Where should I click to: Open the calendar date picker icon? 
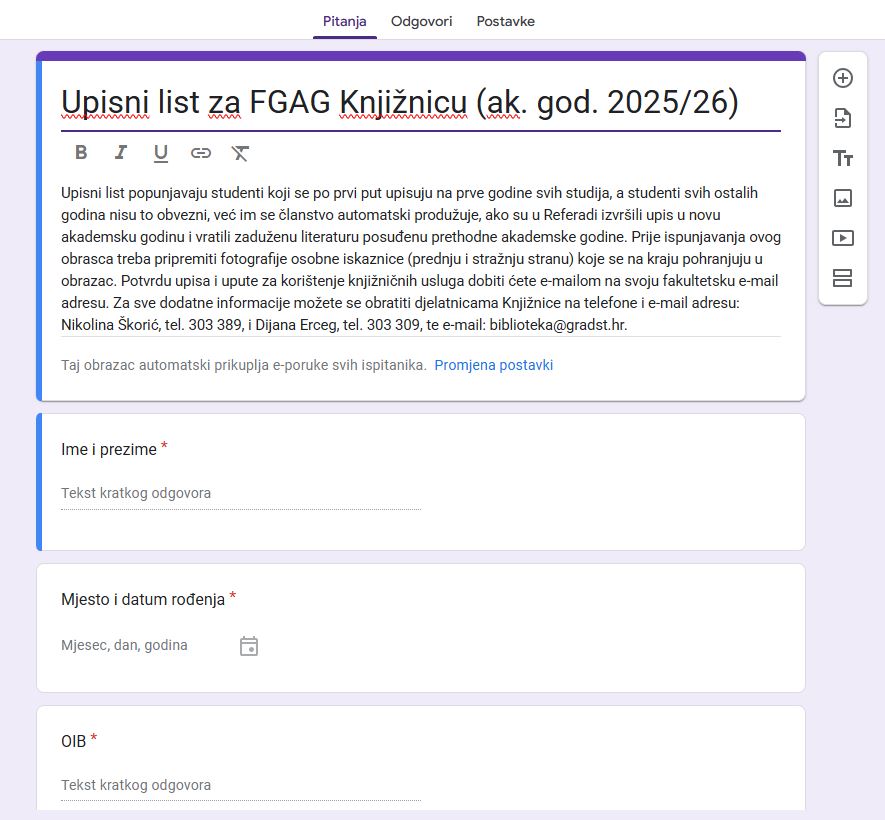(x=249, y=646)
